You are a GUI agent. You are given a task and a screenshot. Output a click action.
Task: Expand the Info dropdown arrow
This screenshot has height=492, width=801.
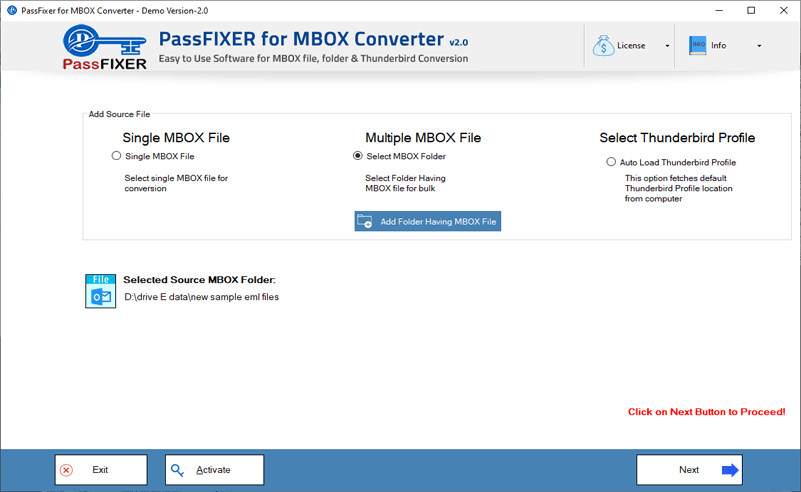click(759, 46)
